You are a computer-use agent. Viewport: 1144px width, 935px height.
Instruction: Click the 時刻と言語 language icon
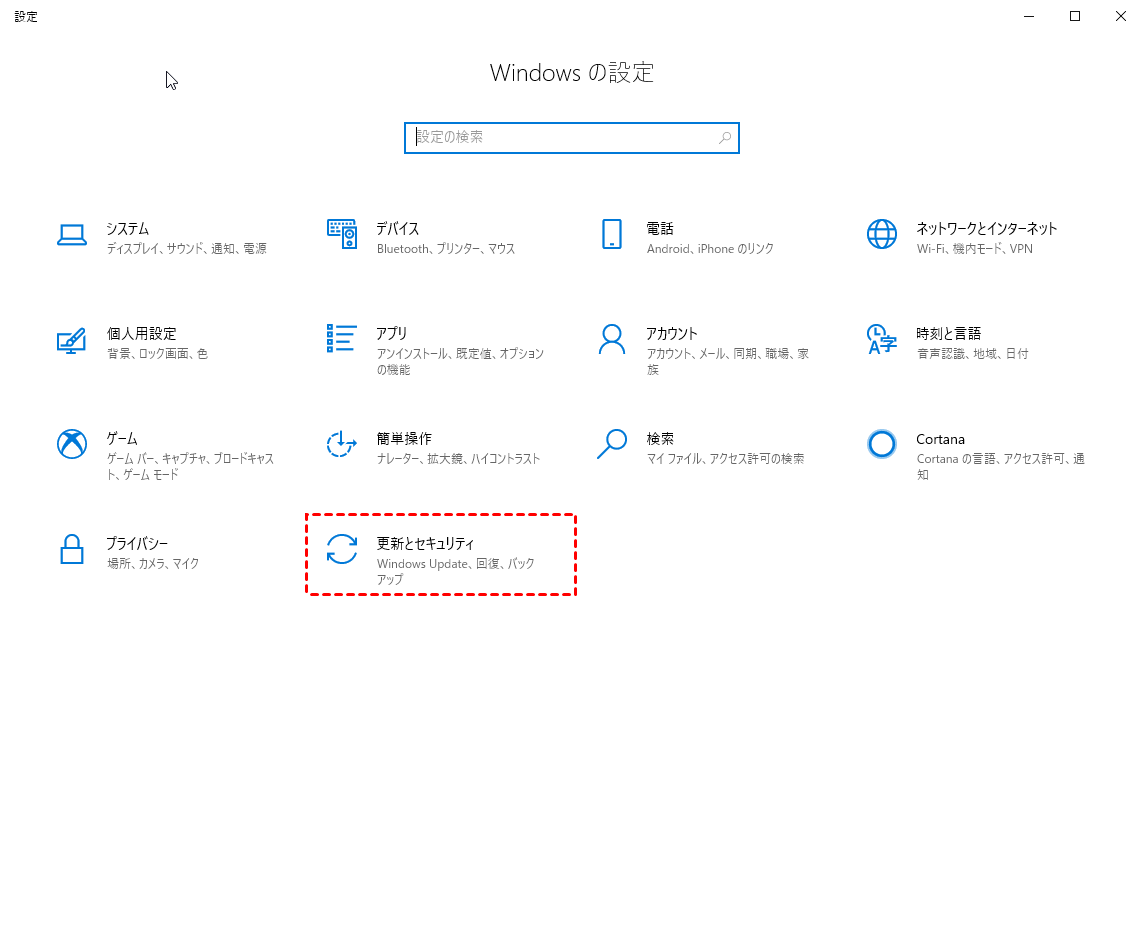tap(881, 339)
